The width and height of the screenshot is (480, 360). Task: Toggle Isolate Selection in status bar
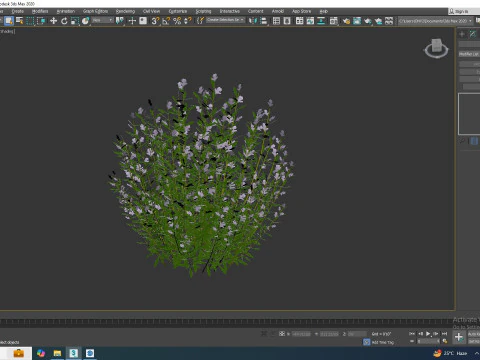point(264,333)
